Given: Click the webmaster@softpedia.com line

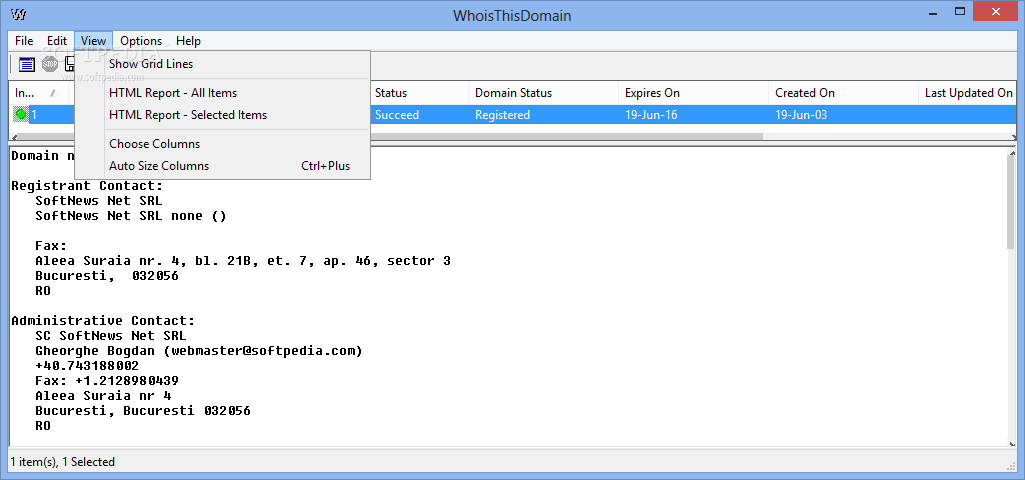Looking at the screenshot, I should tap(199, 351).
